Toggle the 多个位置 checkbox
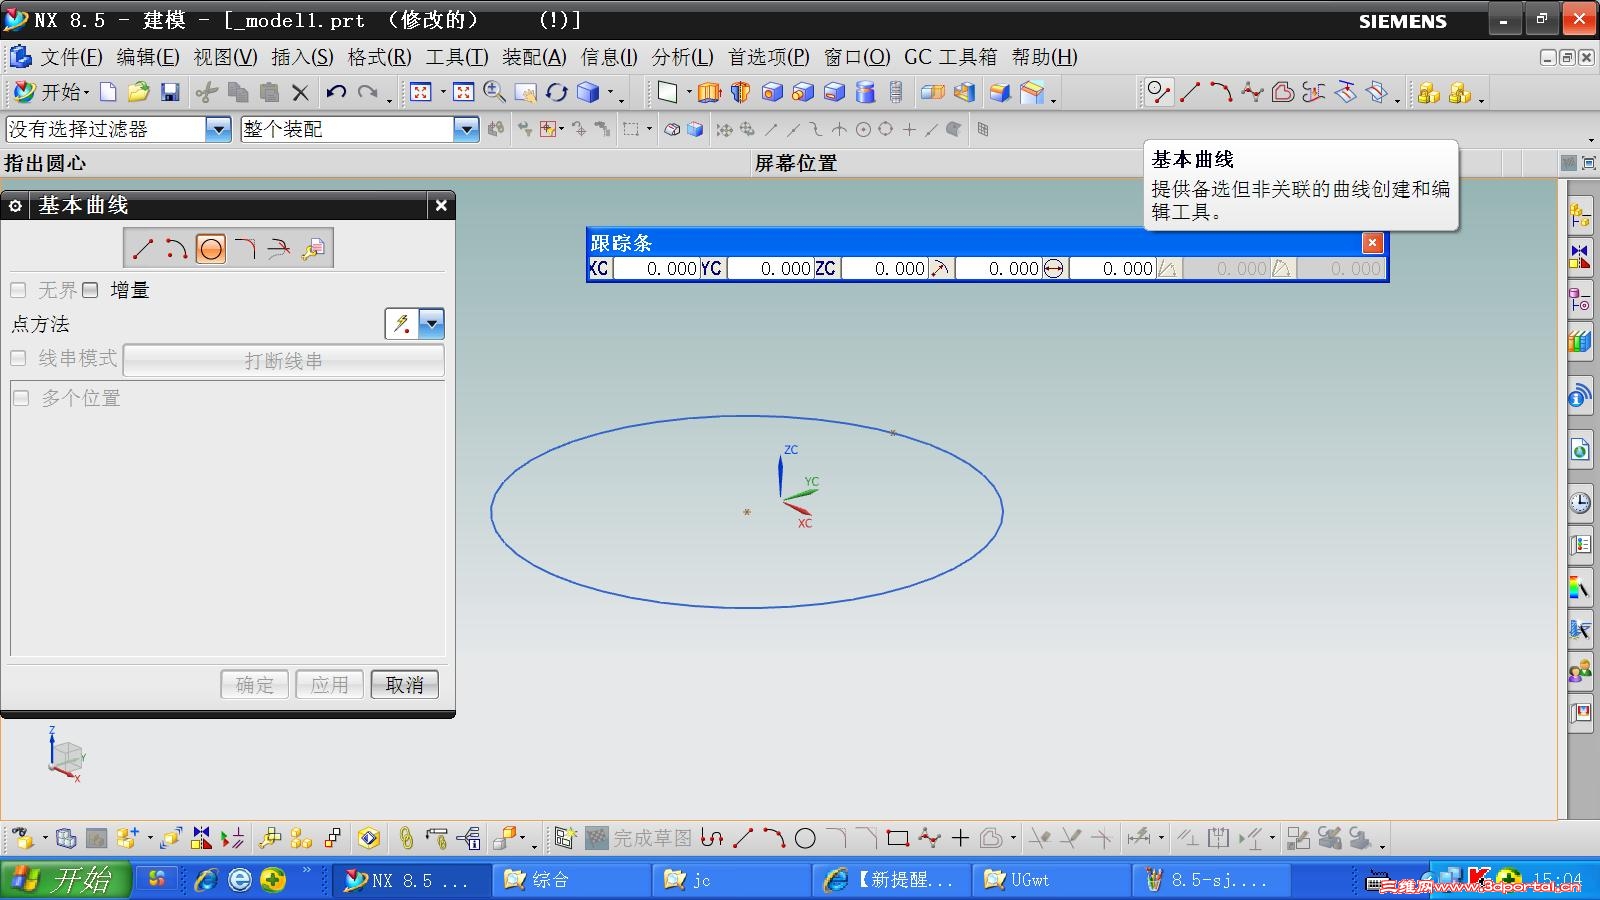This screenshot has width=1600, height=900. click(x=21, y=398)
